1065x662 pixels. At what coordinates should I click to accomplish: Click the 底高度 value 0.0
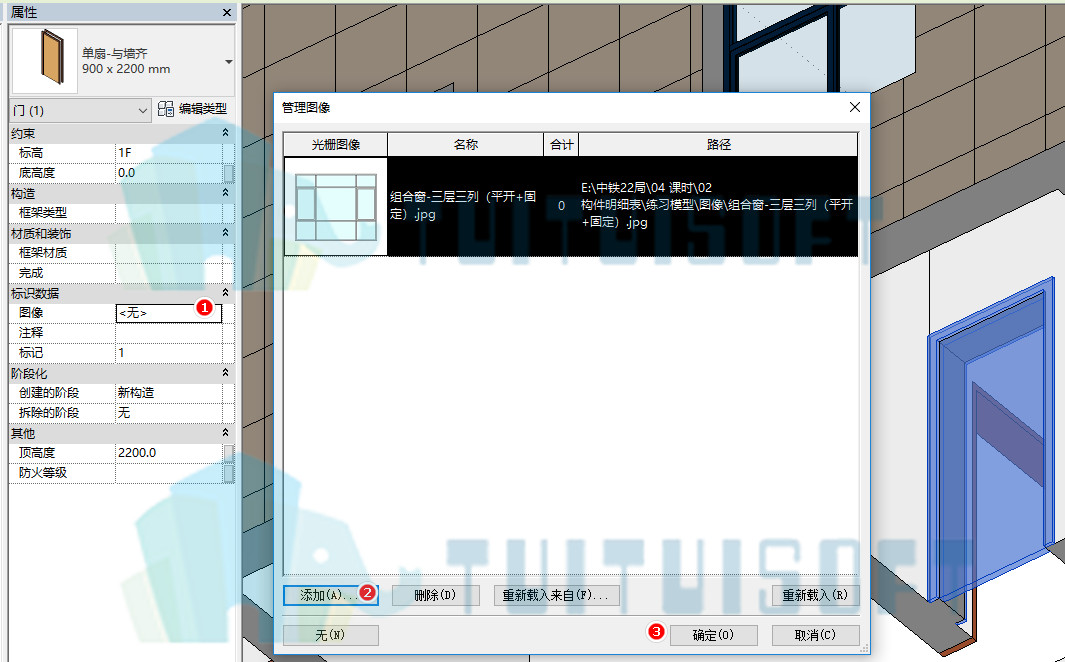click(x=169, y=173)
